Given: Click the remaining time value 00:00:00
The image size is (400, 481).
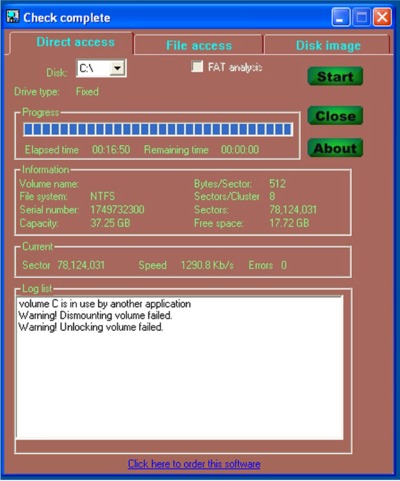Looking at the screenshot, I should (240, 150).
